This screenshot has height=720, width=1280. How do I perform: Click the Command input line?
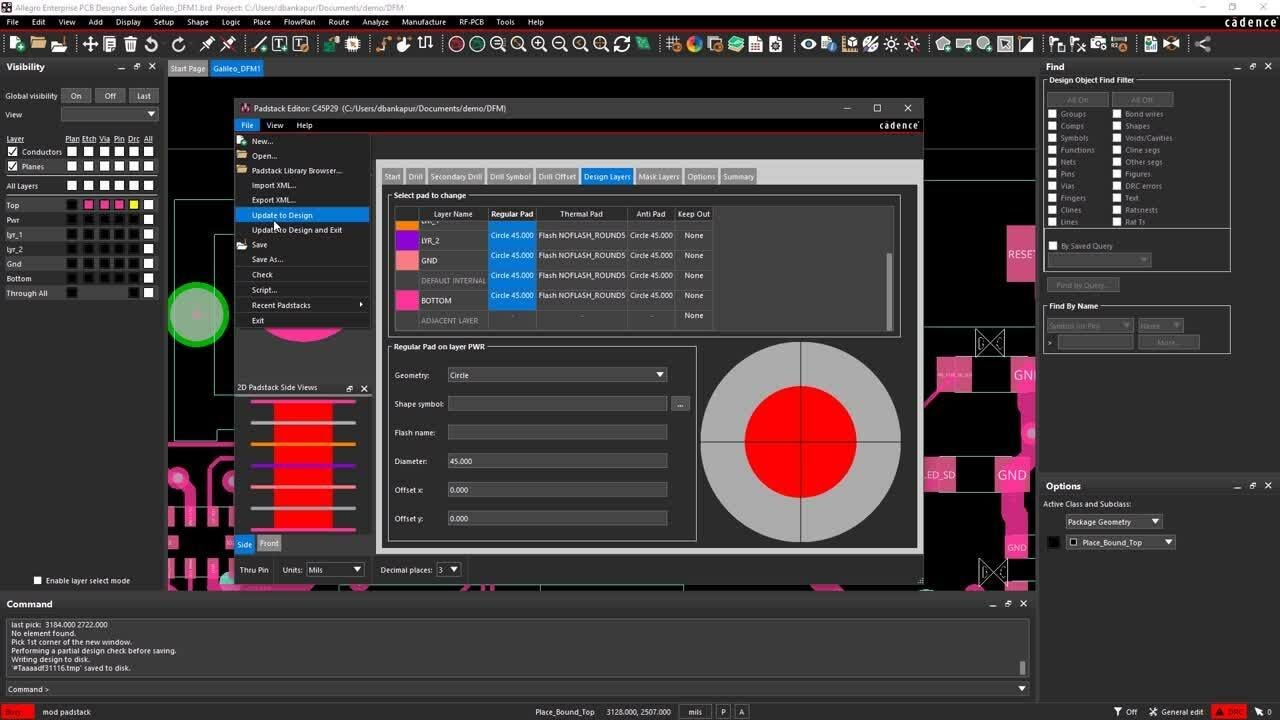click(x=530, y=689)
